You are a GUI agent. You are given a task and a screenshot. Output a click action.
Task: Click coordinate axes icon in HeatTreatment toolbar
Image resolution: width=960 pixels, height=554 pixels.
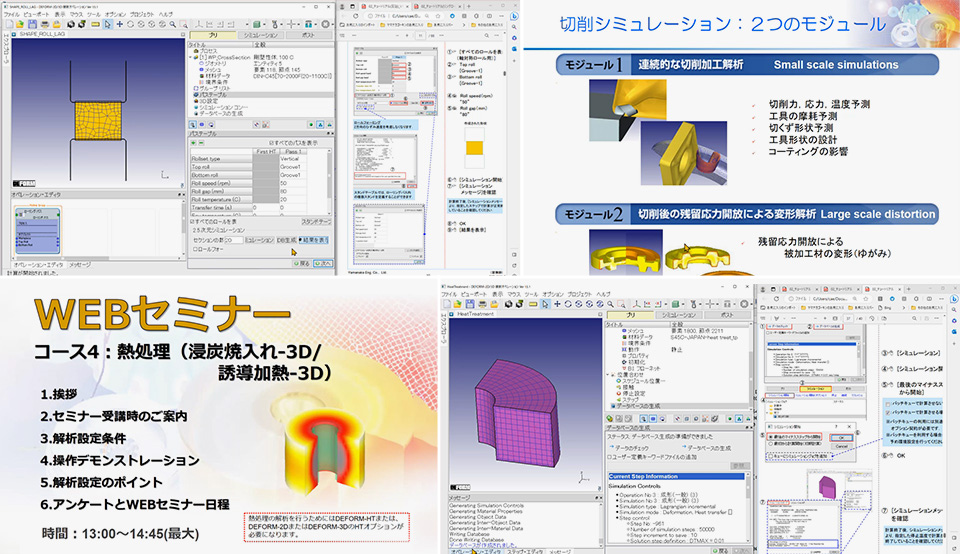[637, 304]
